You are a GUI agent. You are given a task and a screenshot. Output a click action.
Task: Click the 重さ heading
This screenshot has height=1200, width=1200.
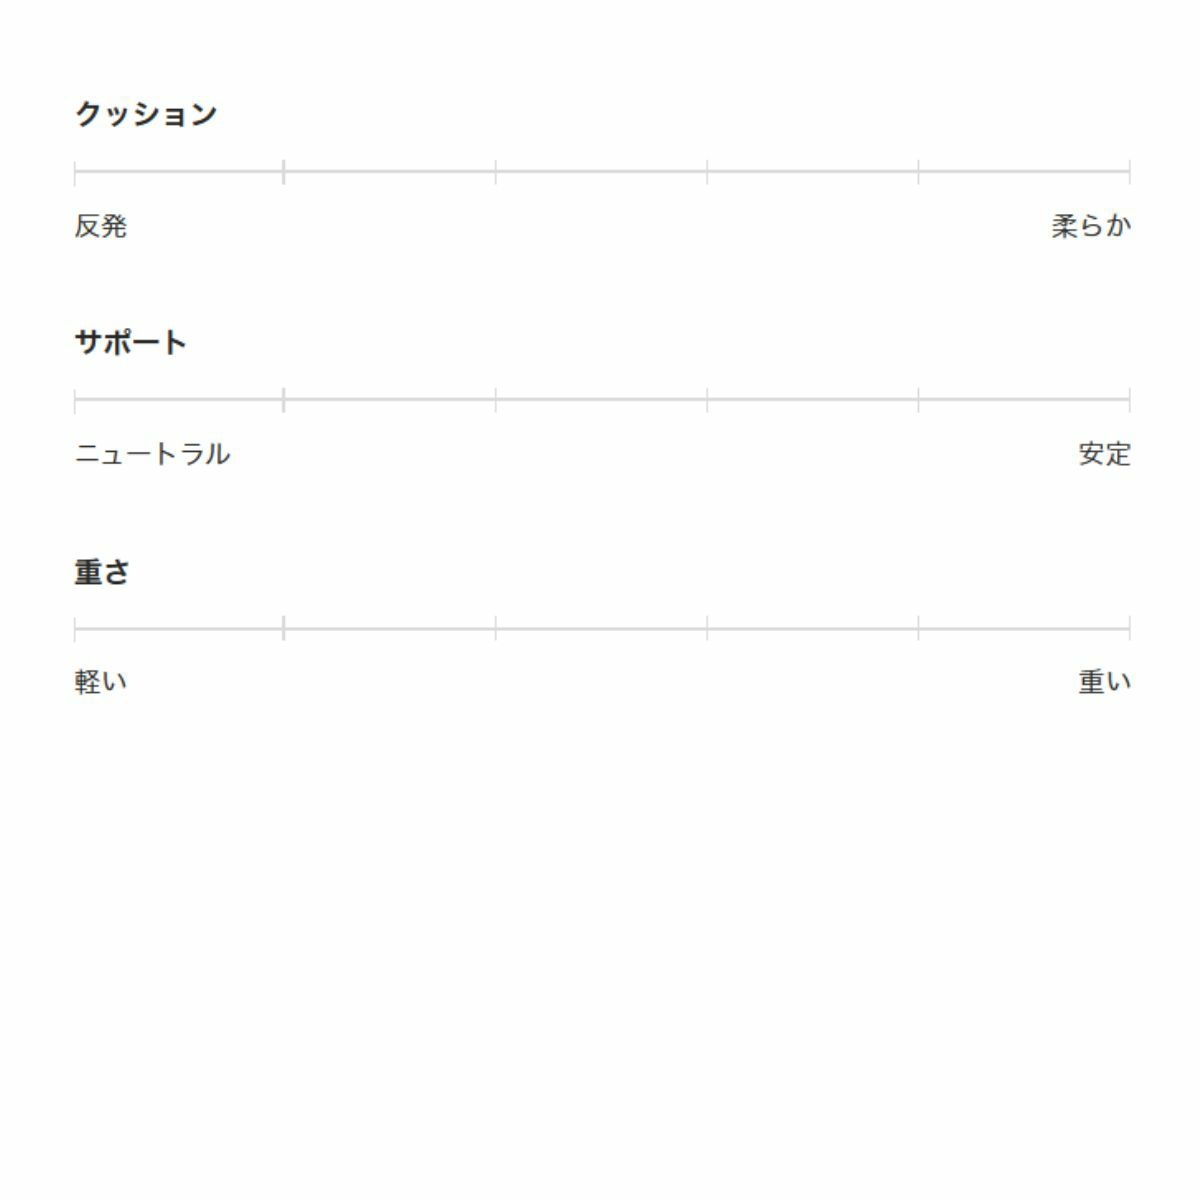102,572
